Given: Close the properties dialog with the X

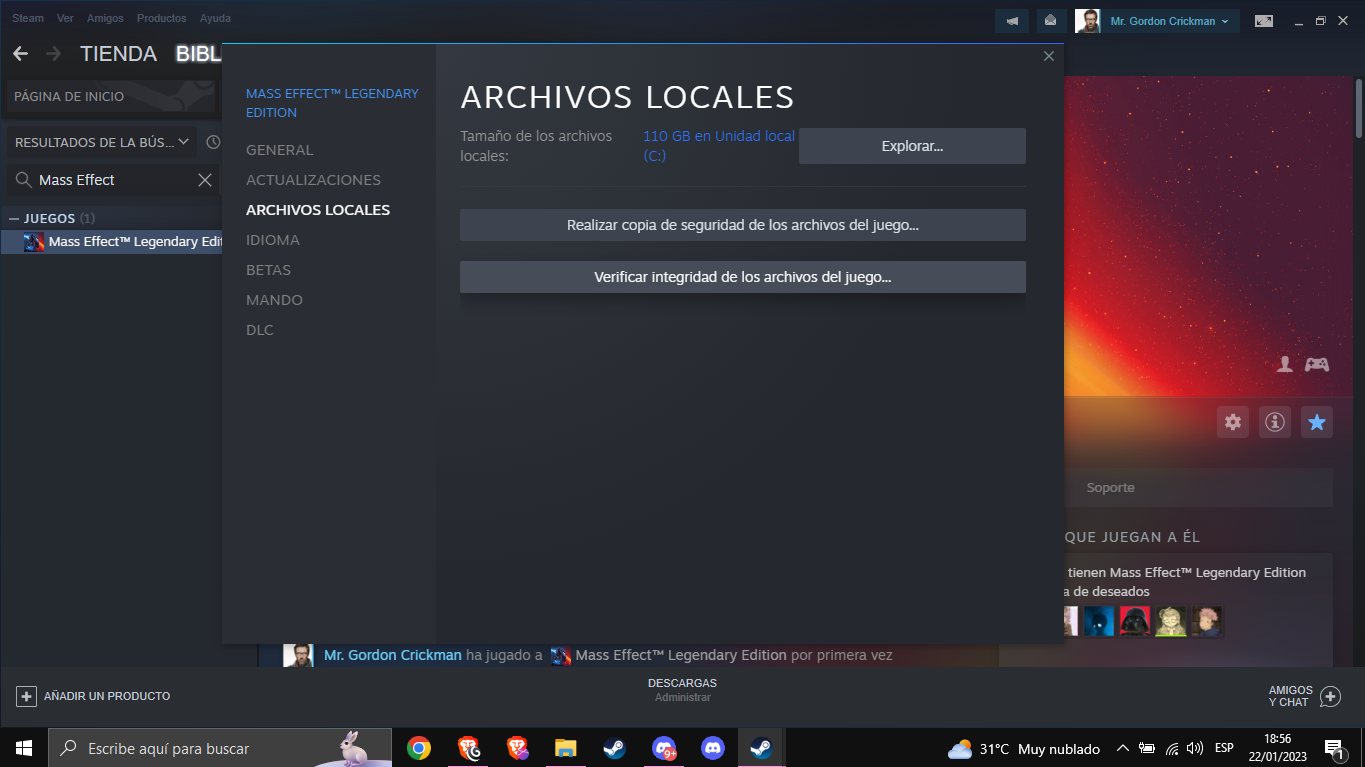Looking at the screenshot, I should pos(1049,57).
